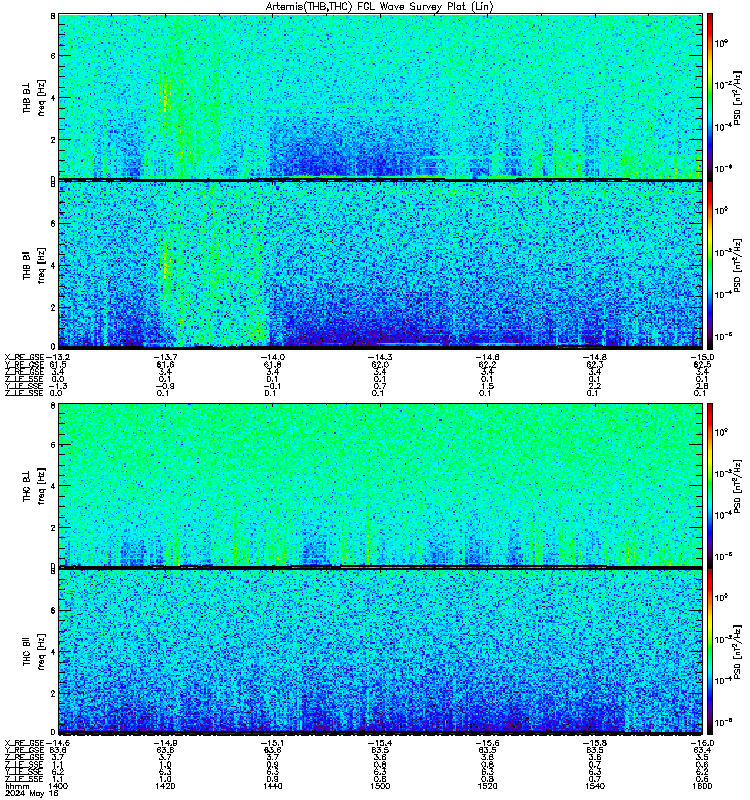
Task: Click PSD [nT²/Hz] label of THC B∥ colorbar
Action: 737,652
